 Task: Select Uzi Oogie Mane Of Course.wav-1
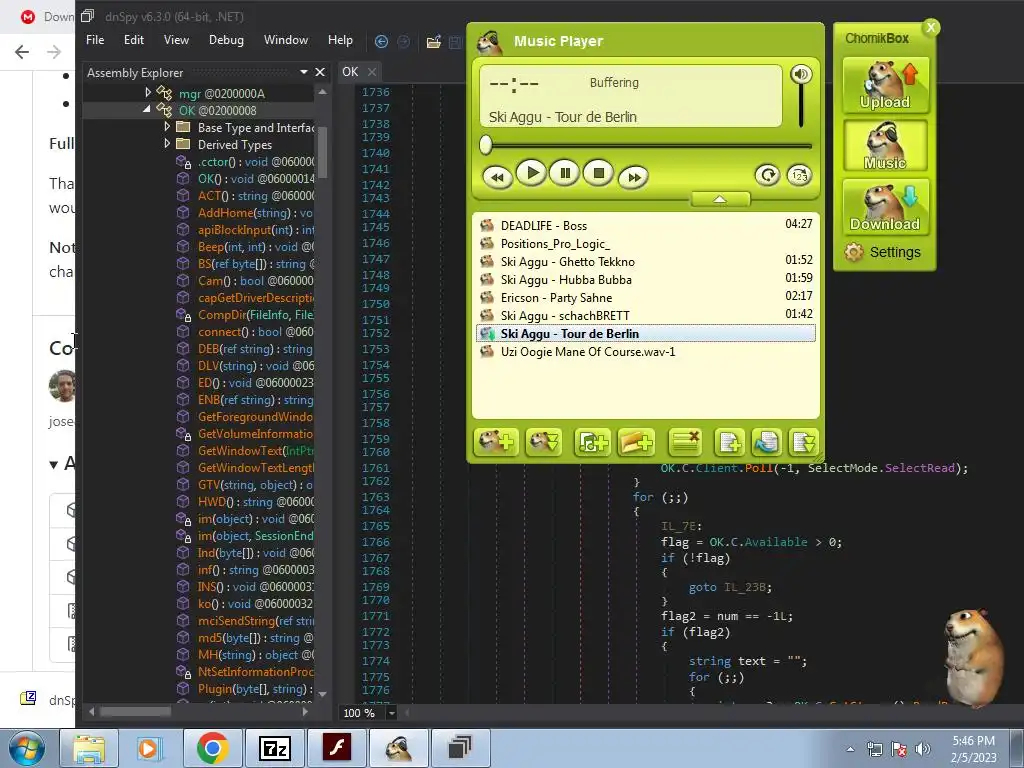point(646,351)
